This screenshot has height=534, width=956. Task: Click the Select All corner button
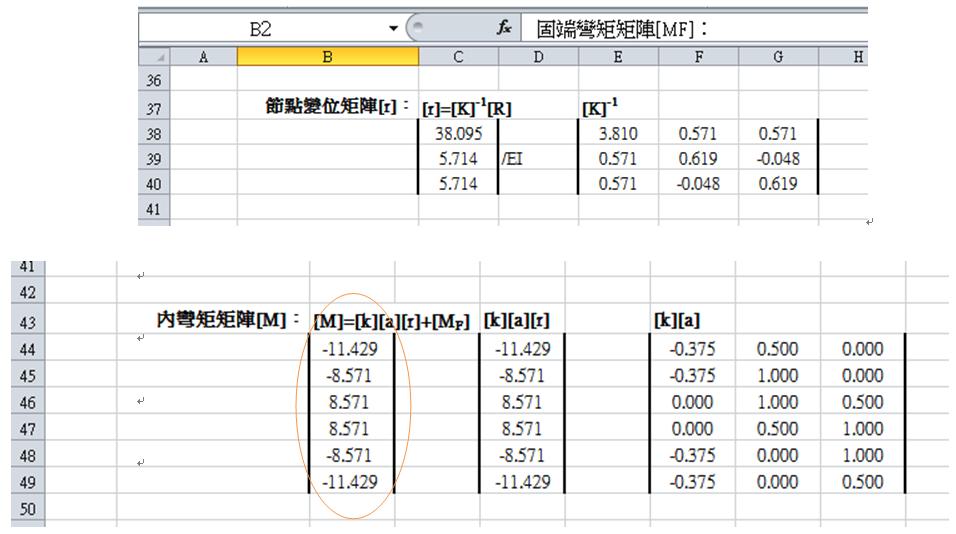[x=153, y=59]
